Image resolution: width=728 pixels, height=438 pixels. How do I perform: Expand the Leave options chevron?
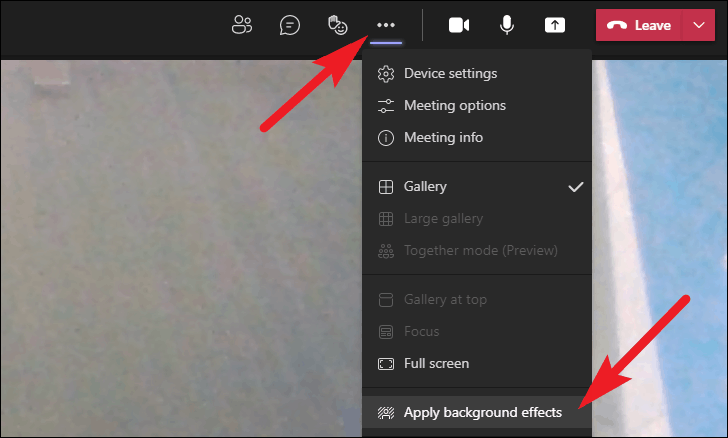point(699,25)
